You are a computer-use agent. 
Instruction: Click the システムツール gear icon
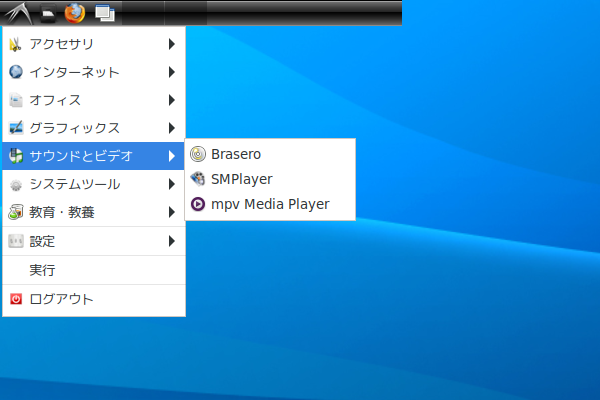pos(16,184)
